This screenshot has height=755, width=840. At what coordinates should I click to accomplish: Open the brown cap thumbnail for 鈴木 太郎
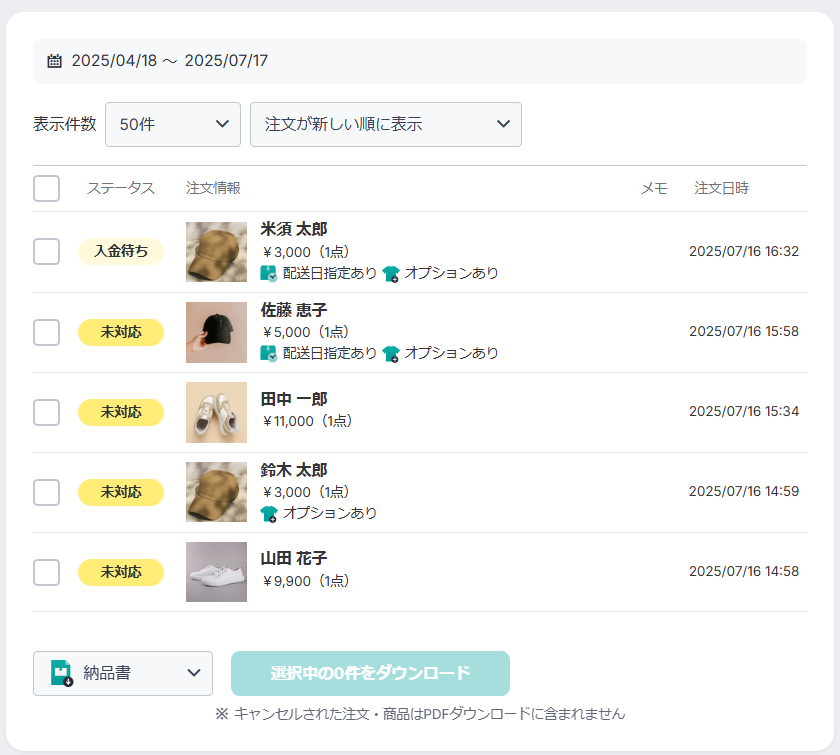tap(216, 492)
